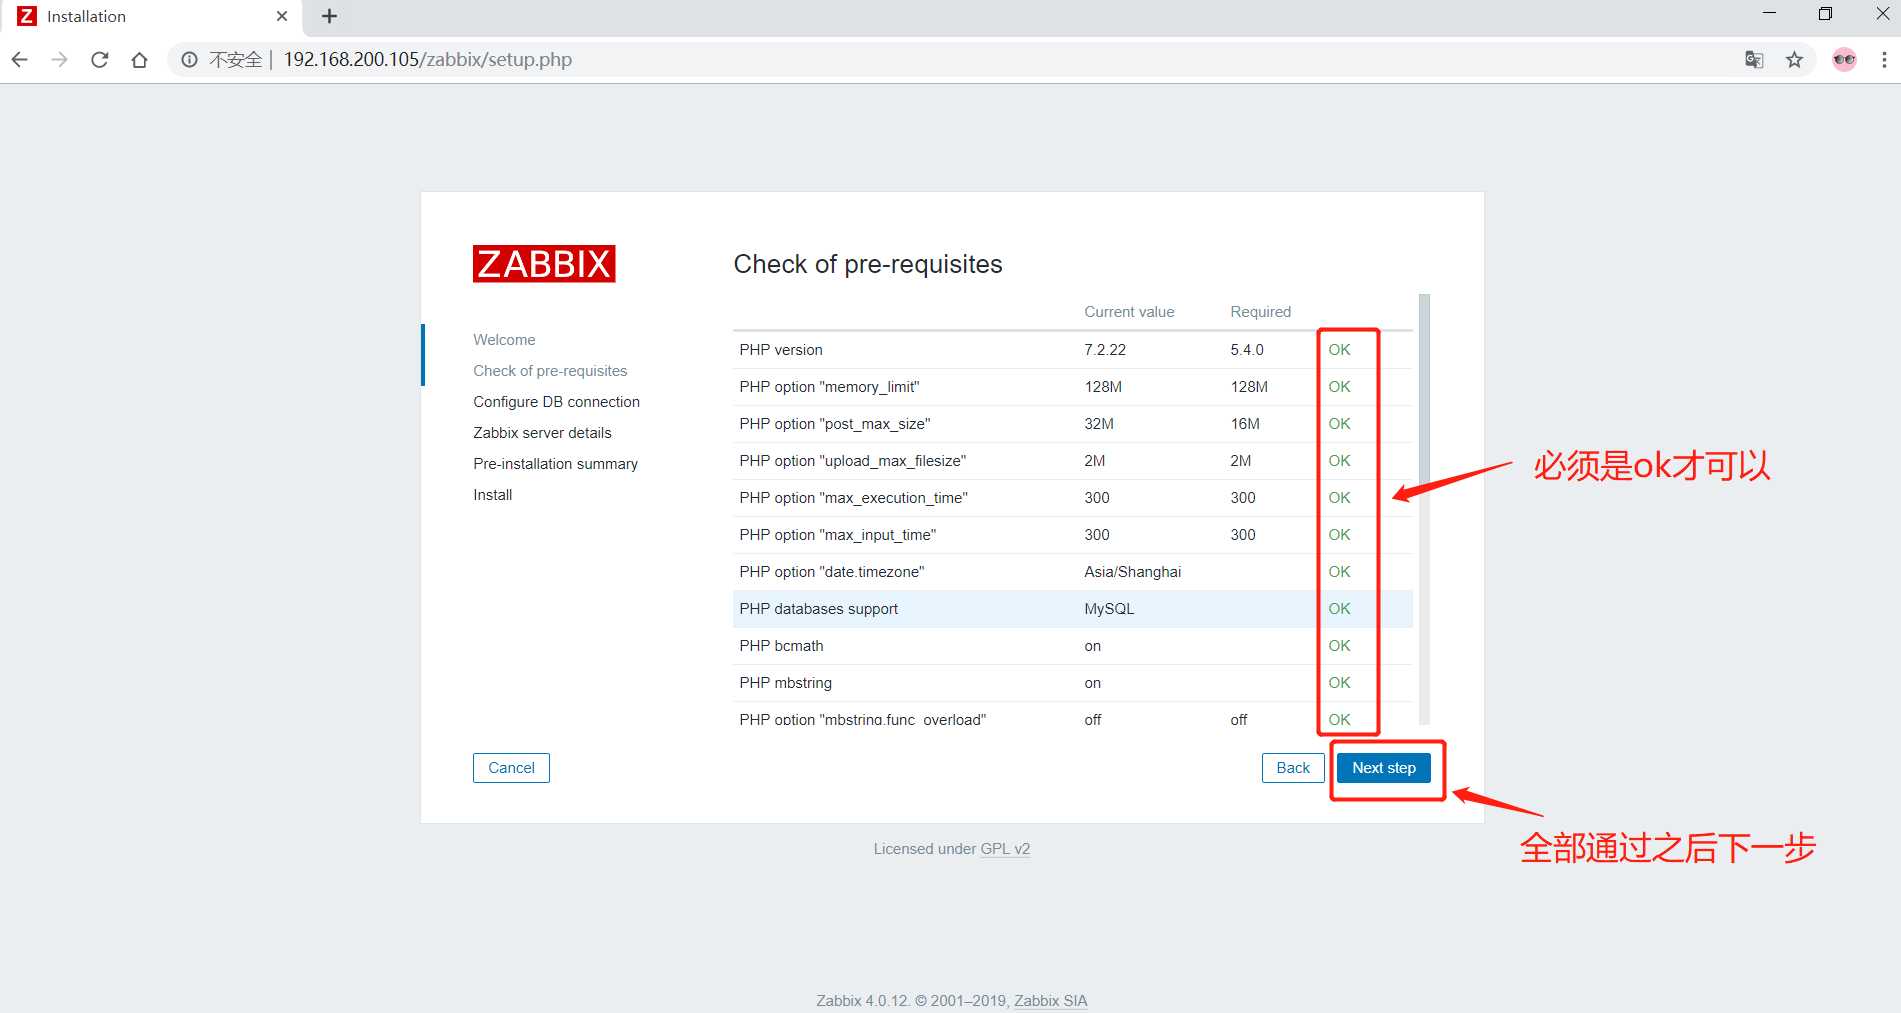Click current value 7.2.22
Viewport: 1901px width, 1013px height.
pyautogui.click(x=1105, y=350)
